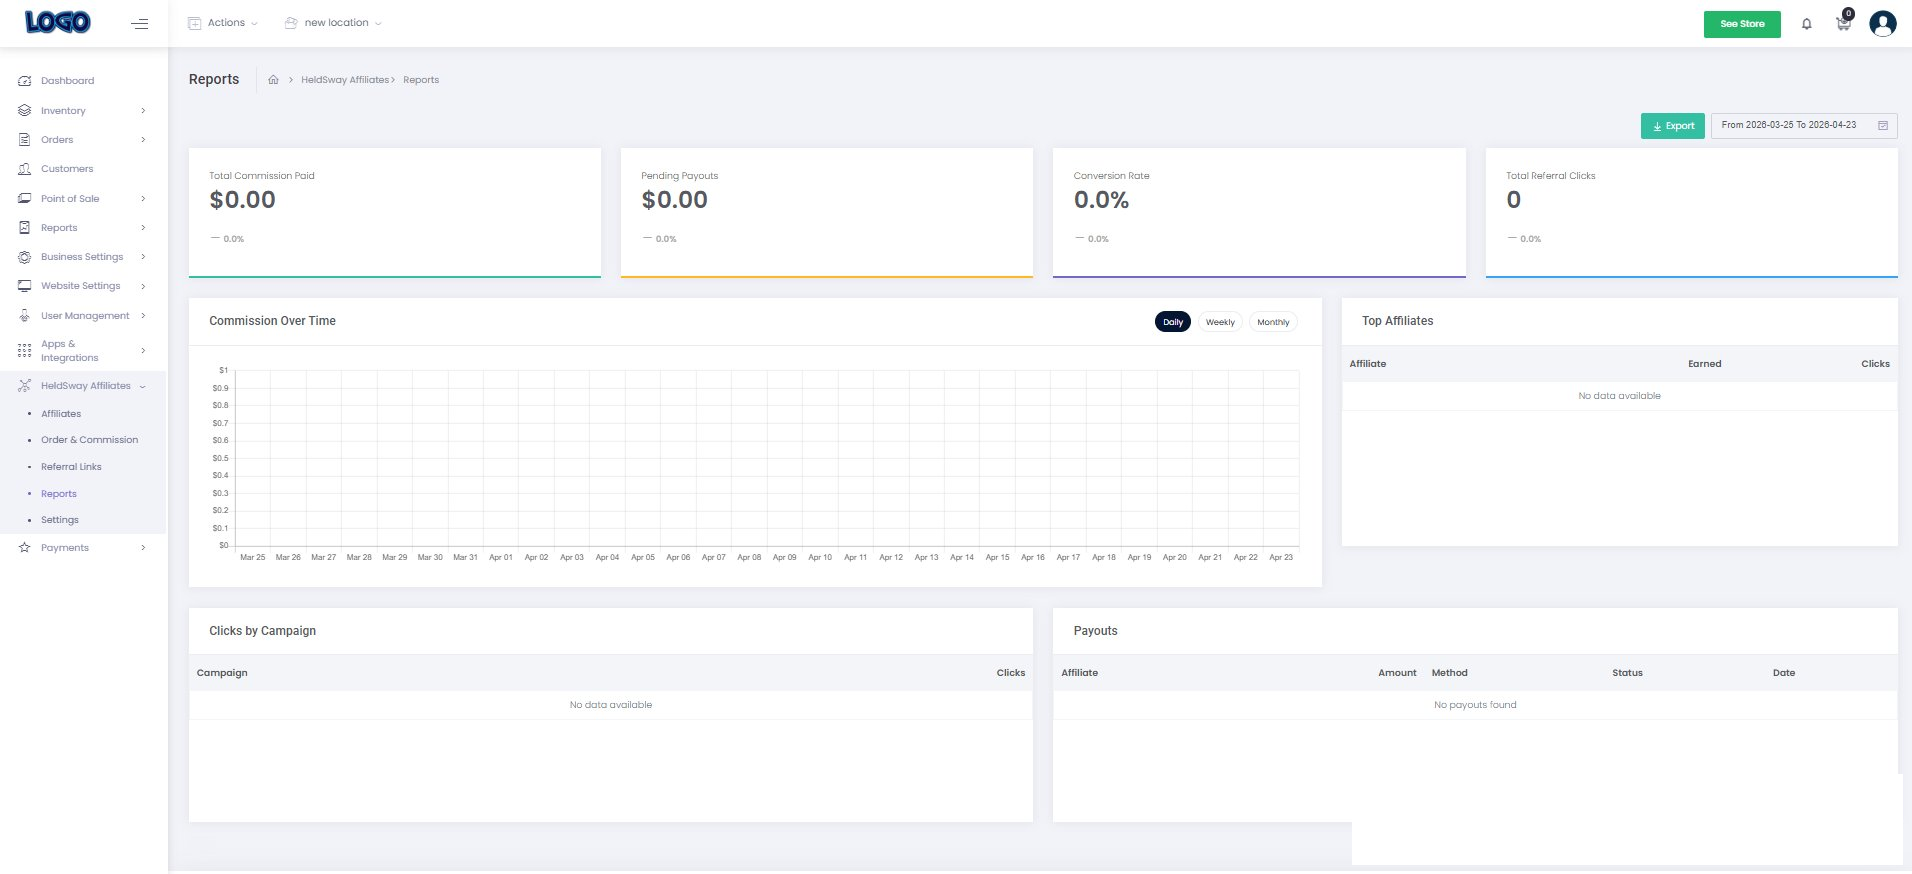Open Referral Links submenu item
Image resolution: width=1912 pixels, height=874 pixels.
[71, 467]
